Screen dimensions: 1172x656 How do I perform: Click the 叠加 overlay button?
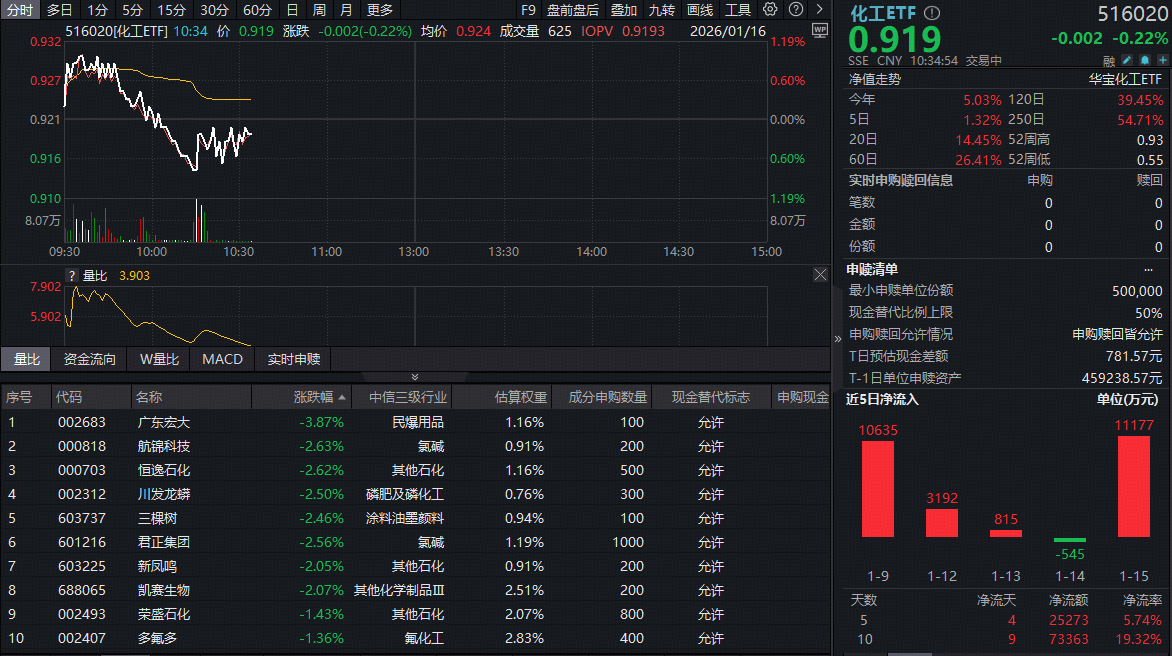point(624,10)
